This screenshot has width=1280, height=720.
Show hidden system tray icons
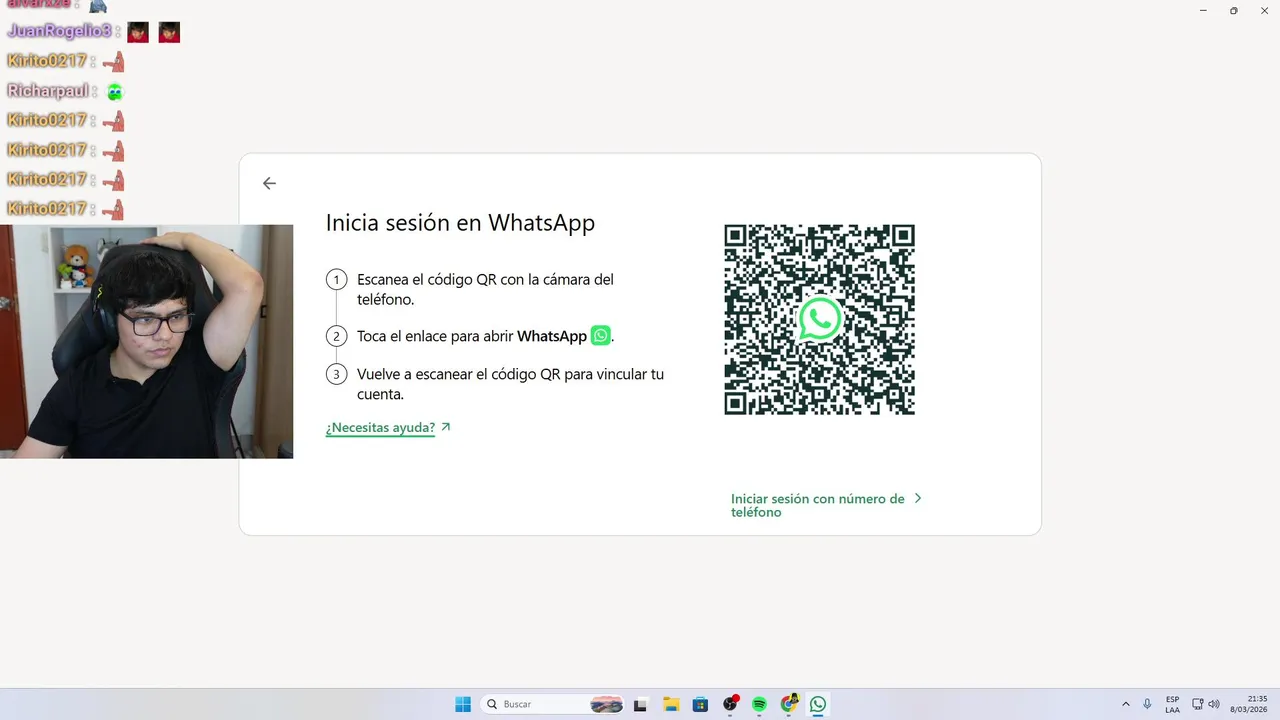pos(1126,704)
